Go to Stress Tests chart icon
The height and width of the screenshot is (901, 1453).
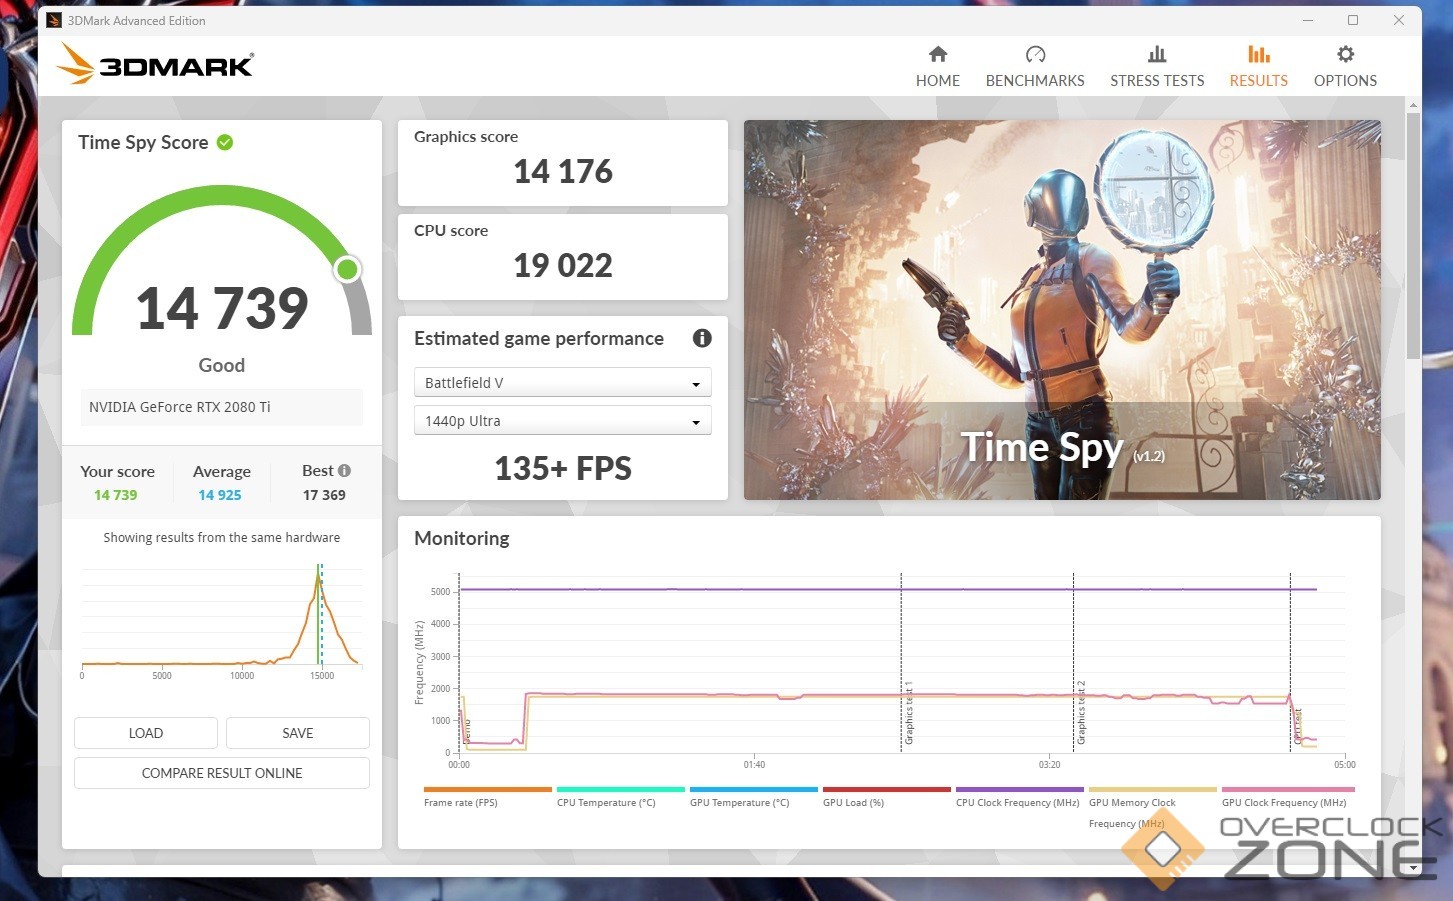click(1156, 55)
